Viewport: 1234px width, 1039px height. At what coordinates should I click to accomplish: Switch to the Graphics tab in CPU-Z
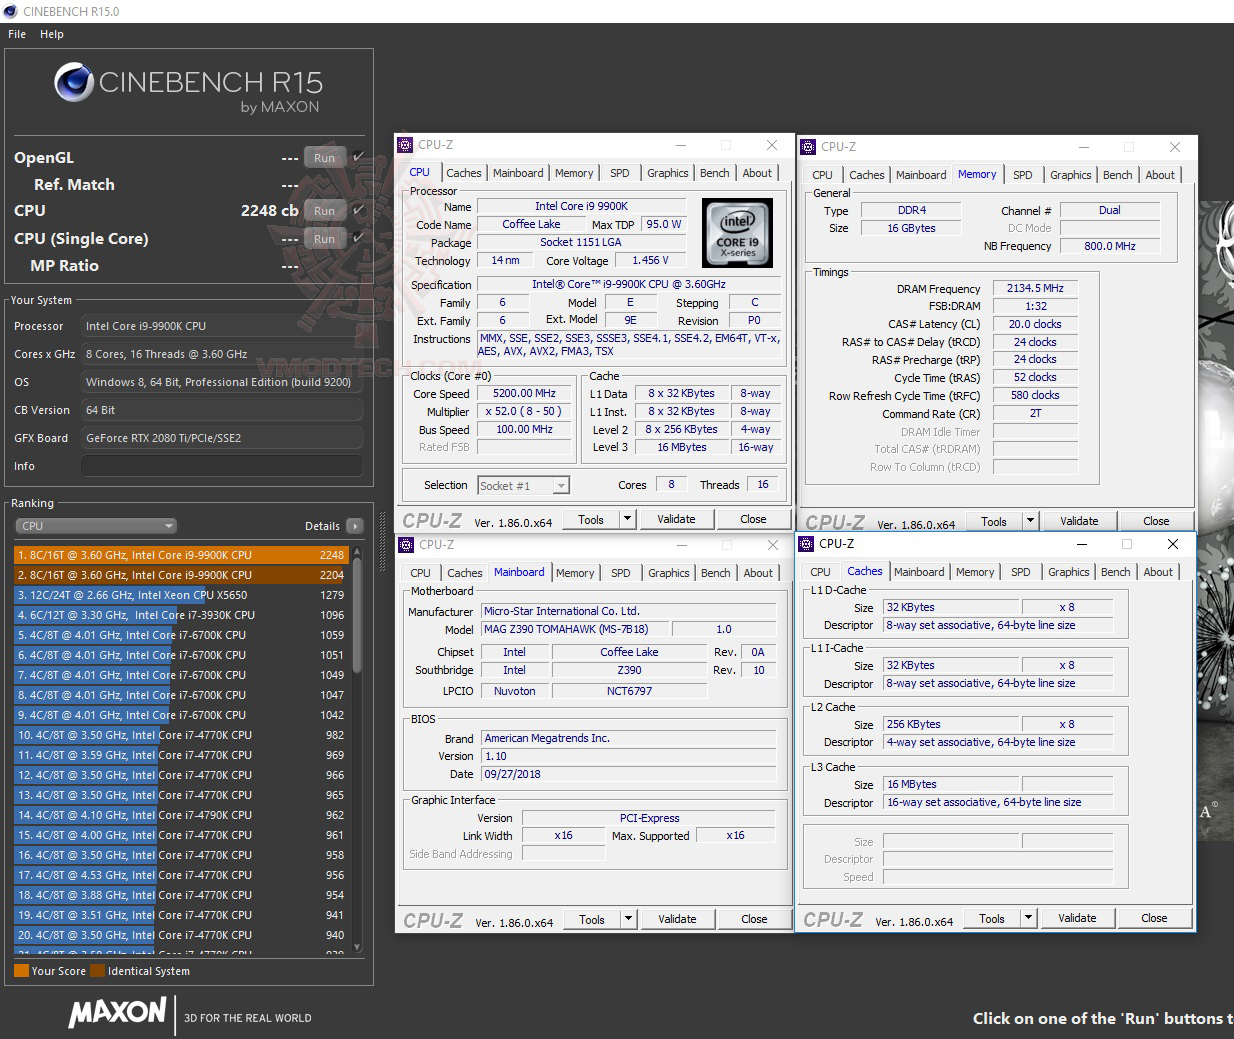[x=666, y=172]
